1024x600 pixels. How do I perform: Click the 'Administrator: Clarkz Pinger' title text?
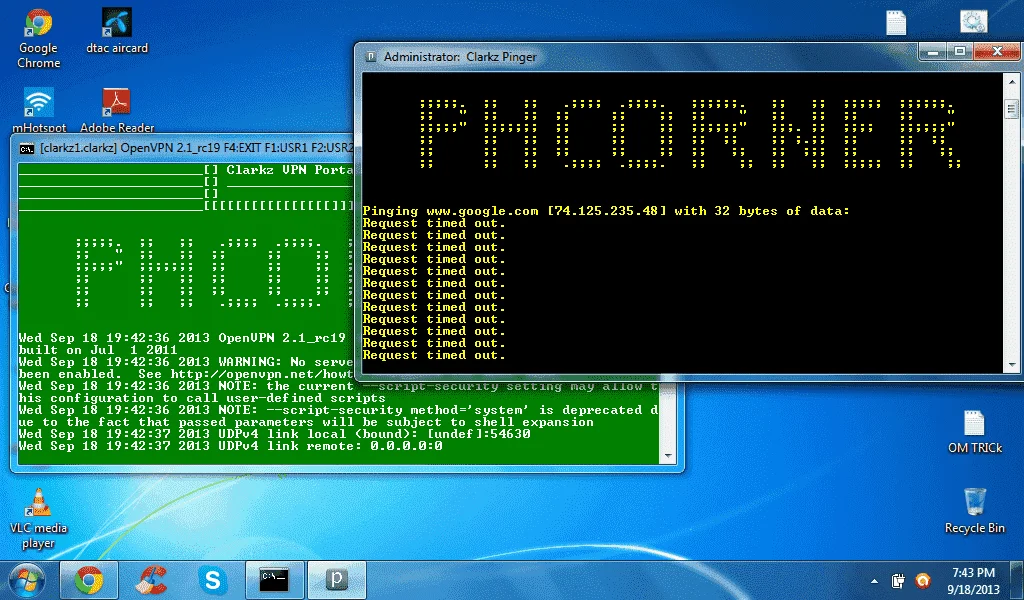tap(460, 57)
